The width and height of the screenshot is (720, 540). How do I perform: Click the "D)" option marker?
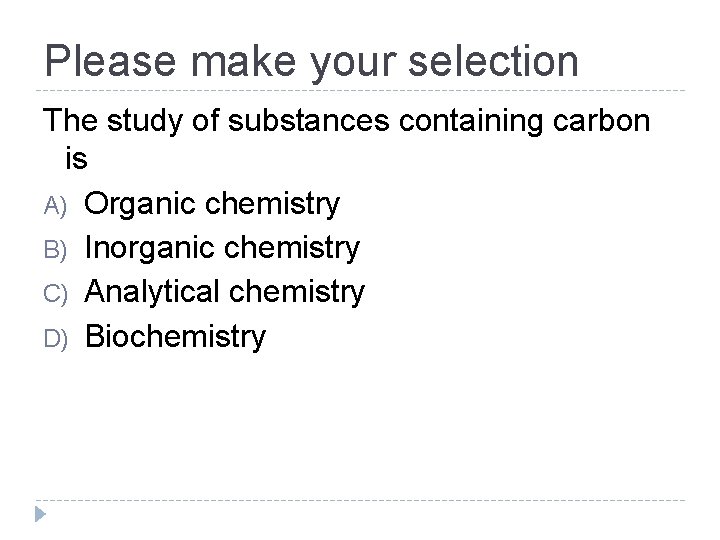(x=54, y=338)
